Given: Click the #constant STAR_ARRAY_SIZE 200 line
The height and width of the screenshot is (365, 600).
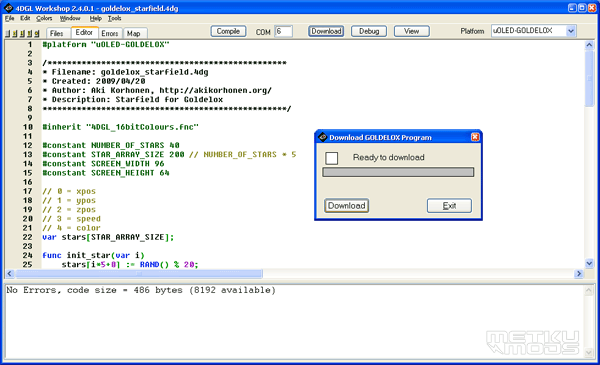Looking at the screenshot, I should coord(169,155).
